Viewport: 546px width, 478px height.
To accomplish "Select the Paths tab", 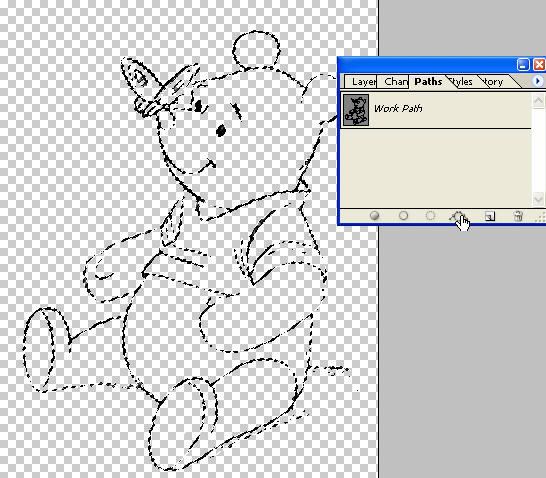I will click(428, 81).
